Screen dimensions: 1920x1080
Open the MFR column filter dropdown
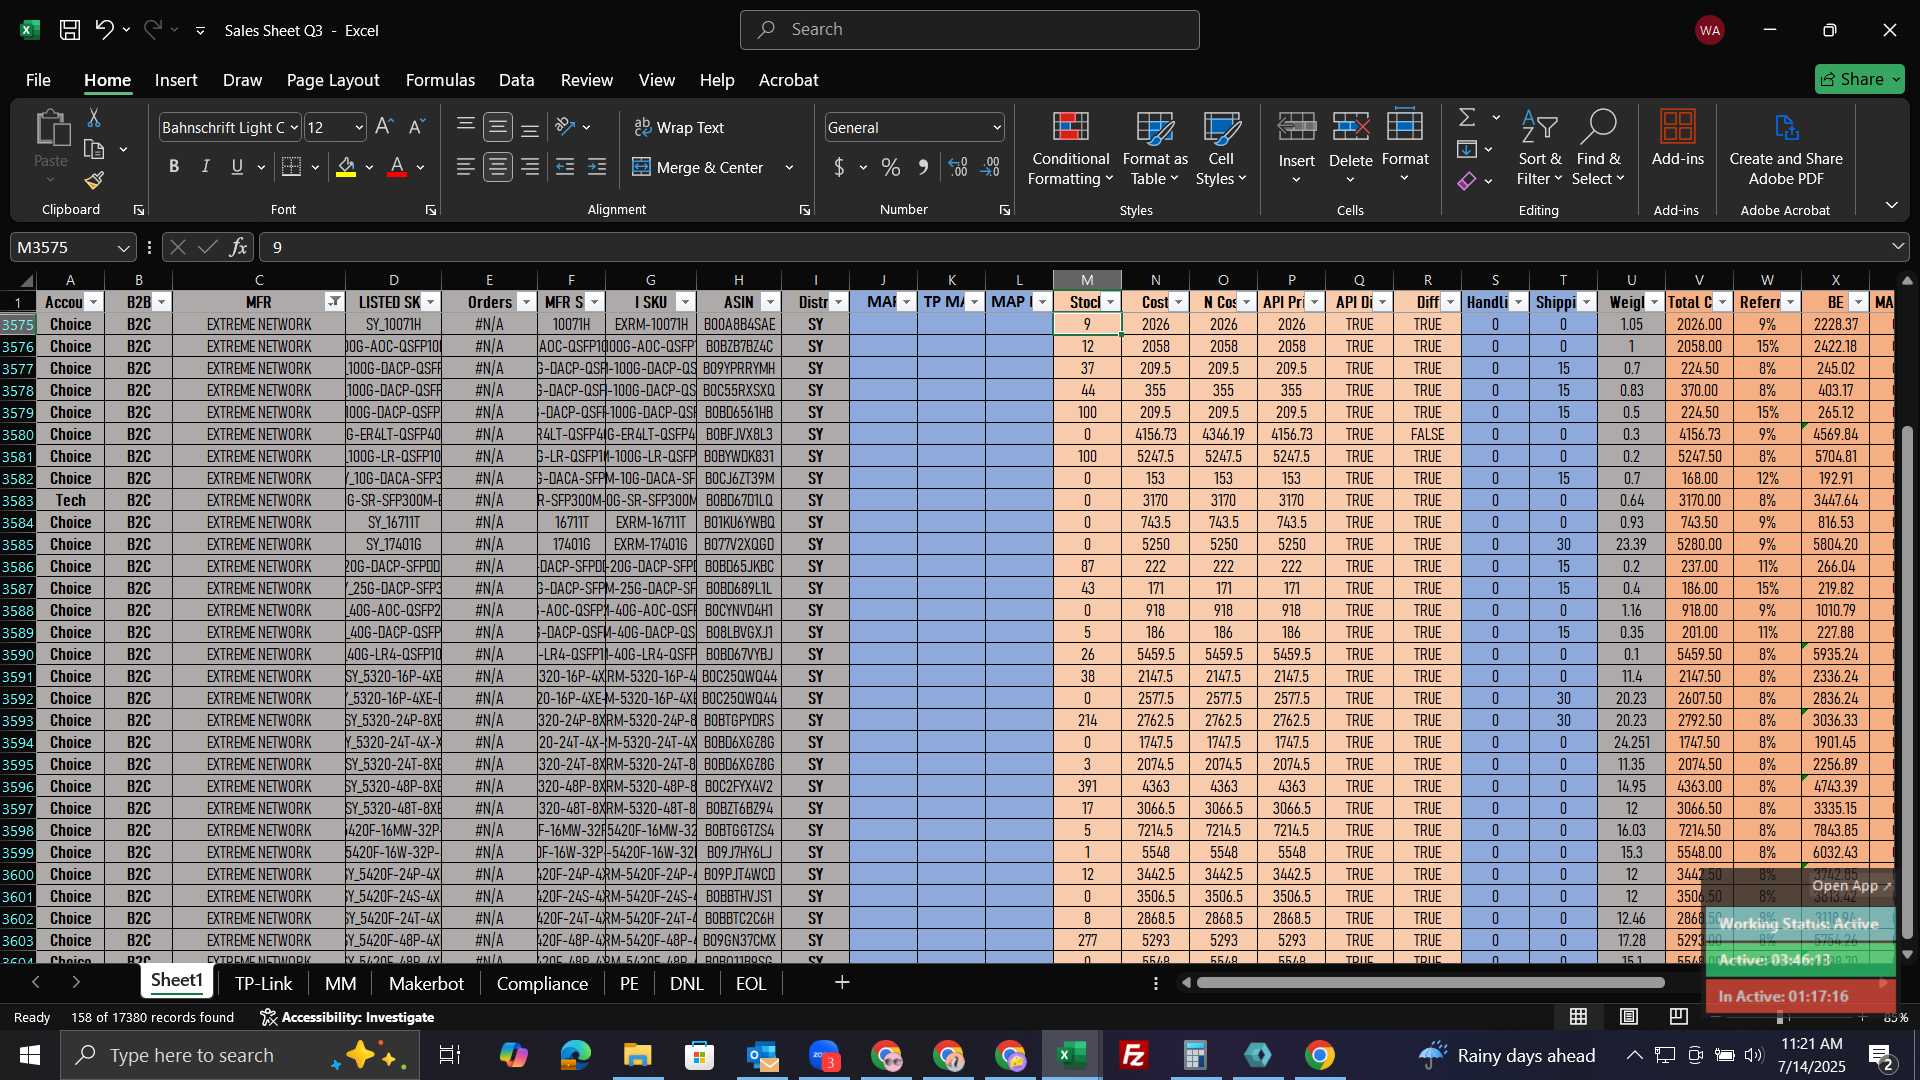[x=334, y=302]
